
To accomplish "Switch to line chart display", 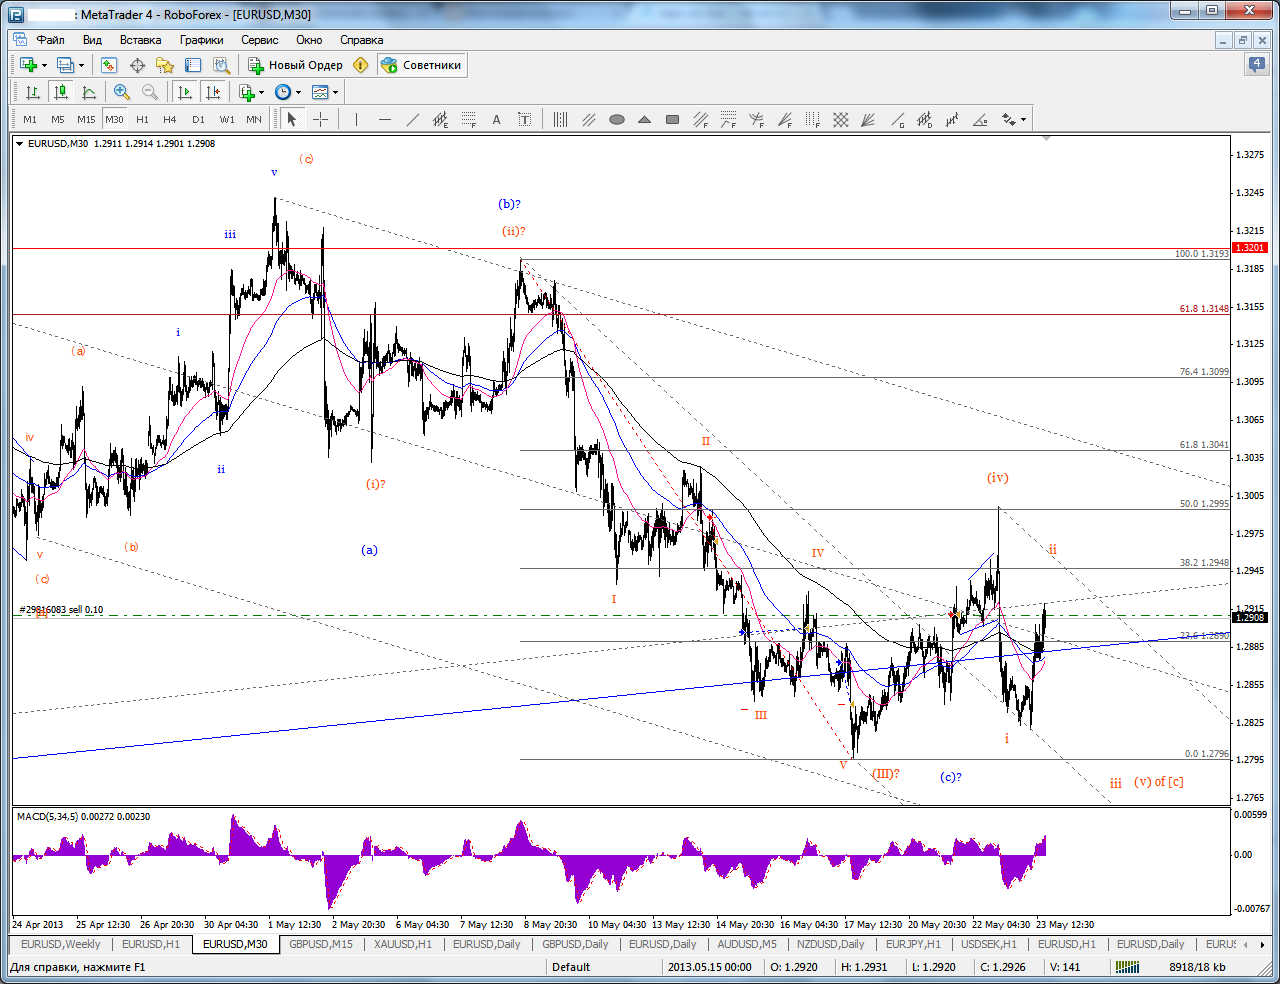I will click(89, 92).
